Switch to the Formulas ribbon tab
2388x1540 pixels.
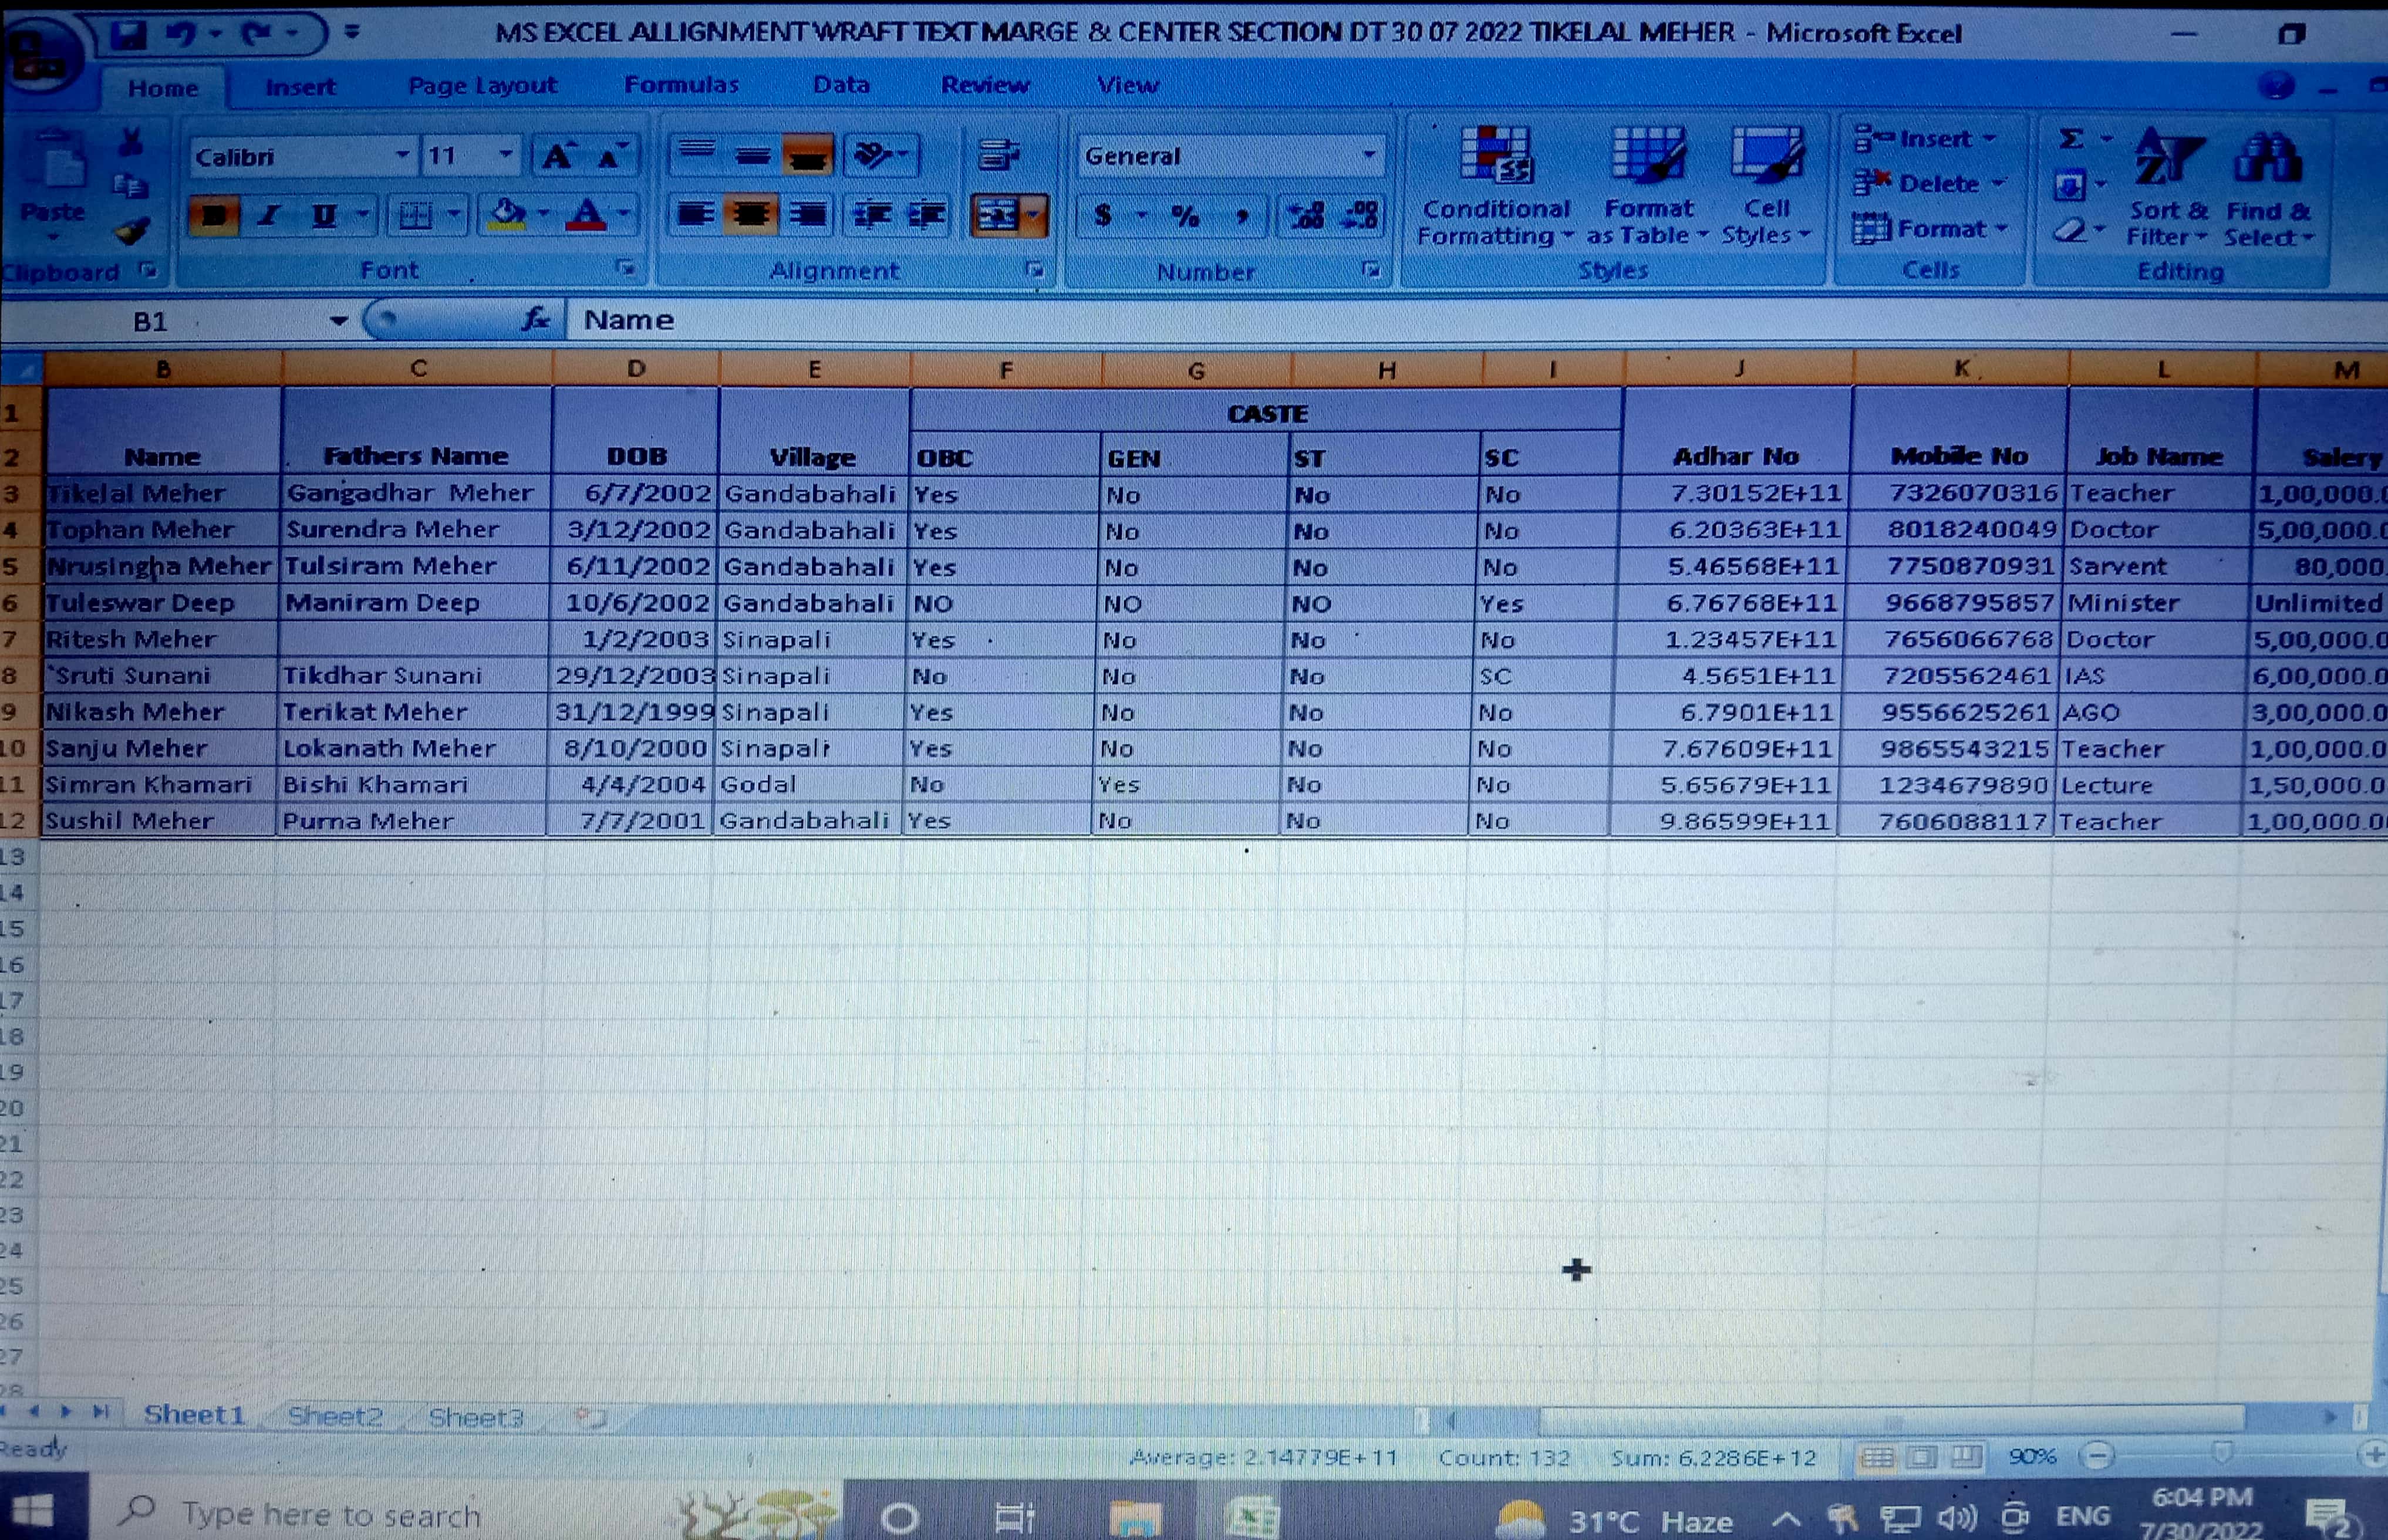pos(681,85)
